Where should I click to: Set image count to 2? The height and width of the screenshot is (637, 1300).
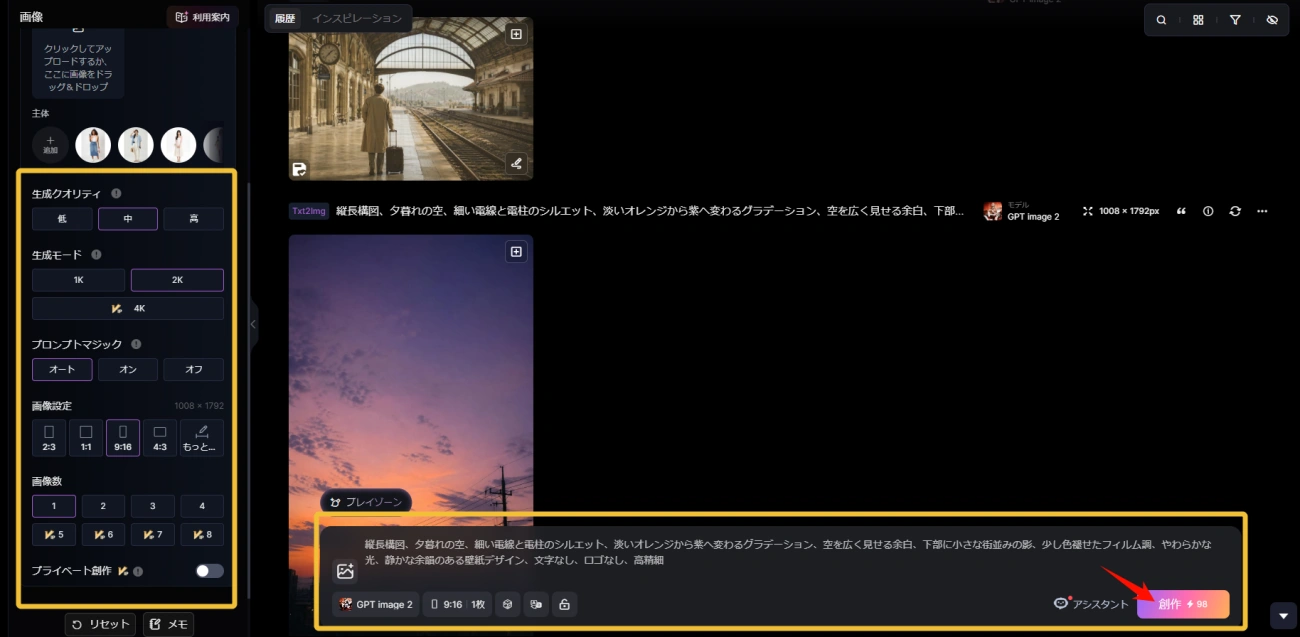103,506
